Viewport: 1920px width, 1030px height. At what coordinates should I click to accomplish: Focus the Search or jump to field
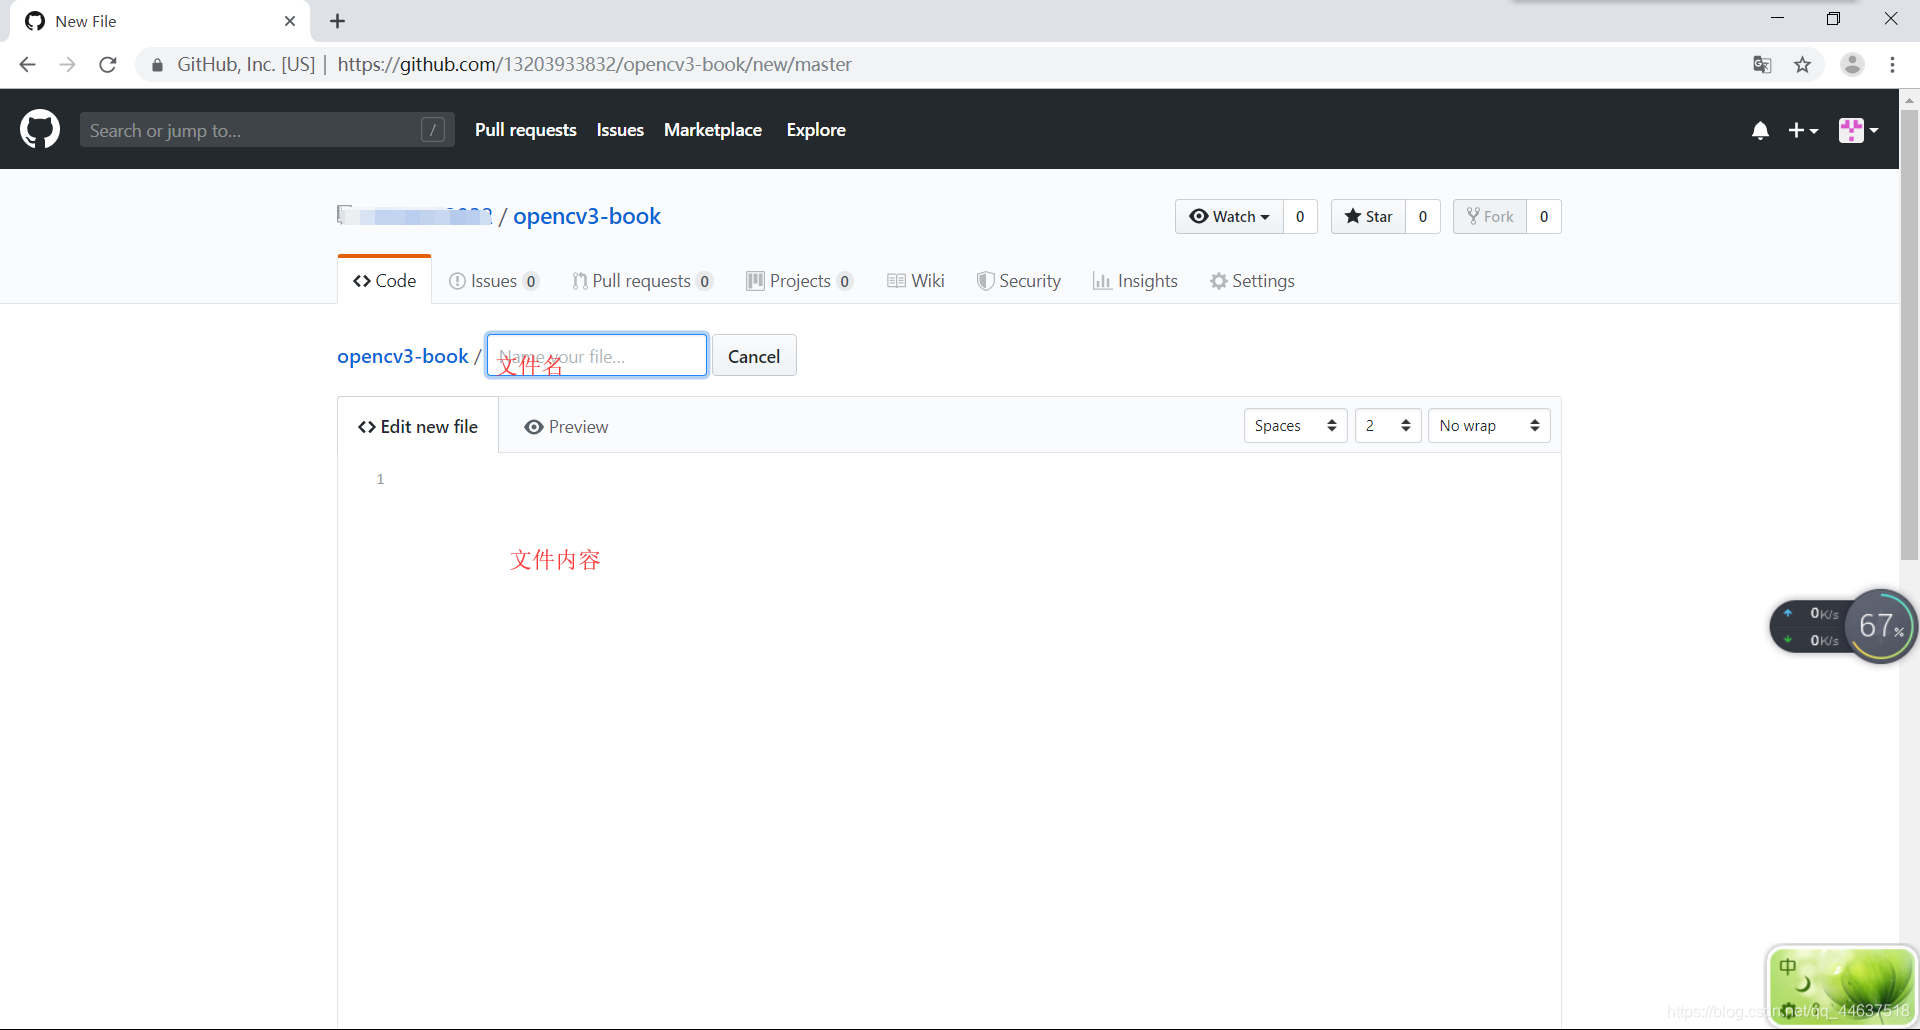coord(267,130)
